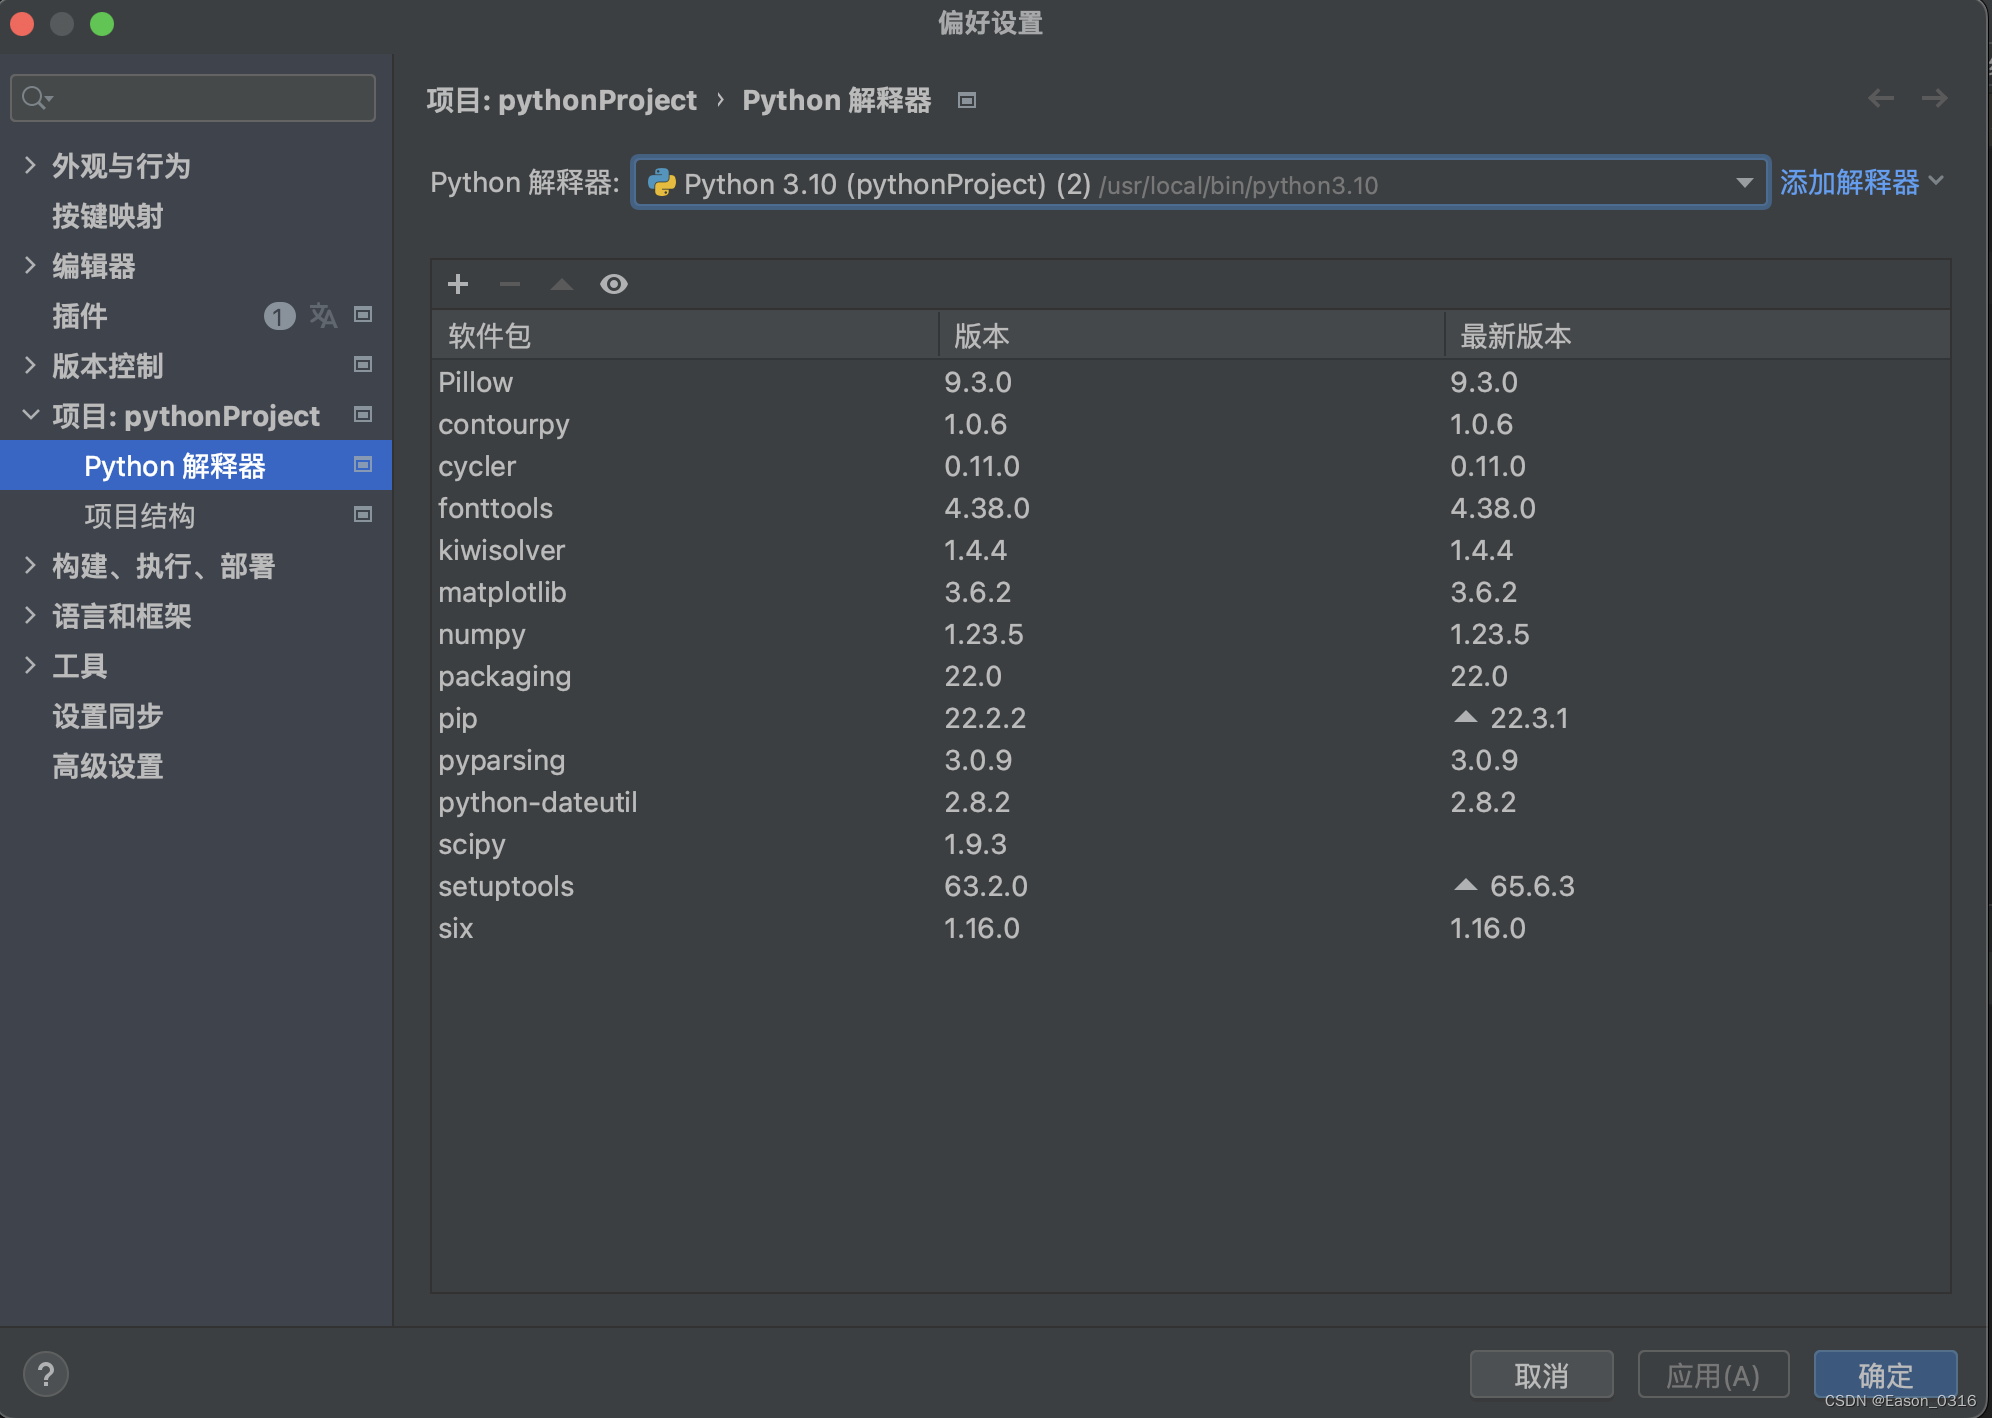Open 设置同步 settings page
Viewport: 1992px width, 1418px height.
pos(107,716)
